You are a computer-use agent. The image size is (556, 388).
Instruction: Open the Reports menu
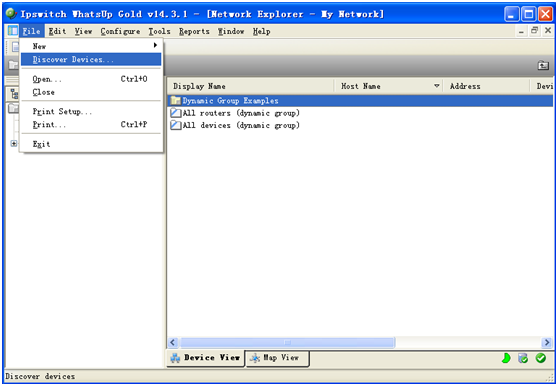[194, 31]
